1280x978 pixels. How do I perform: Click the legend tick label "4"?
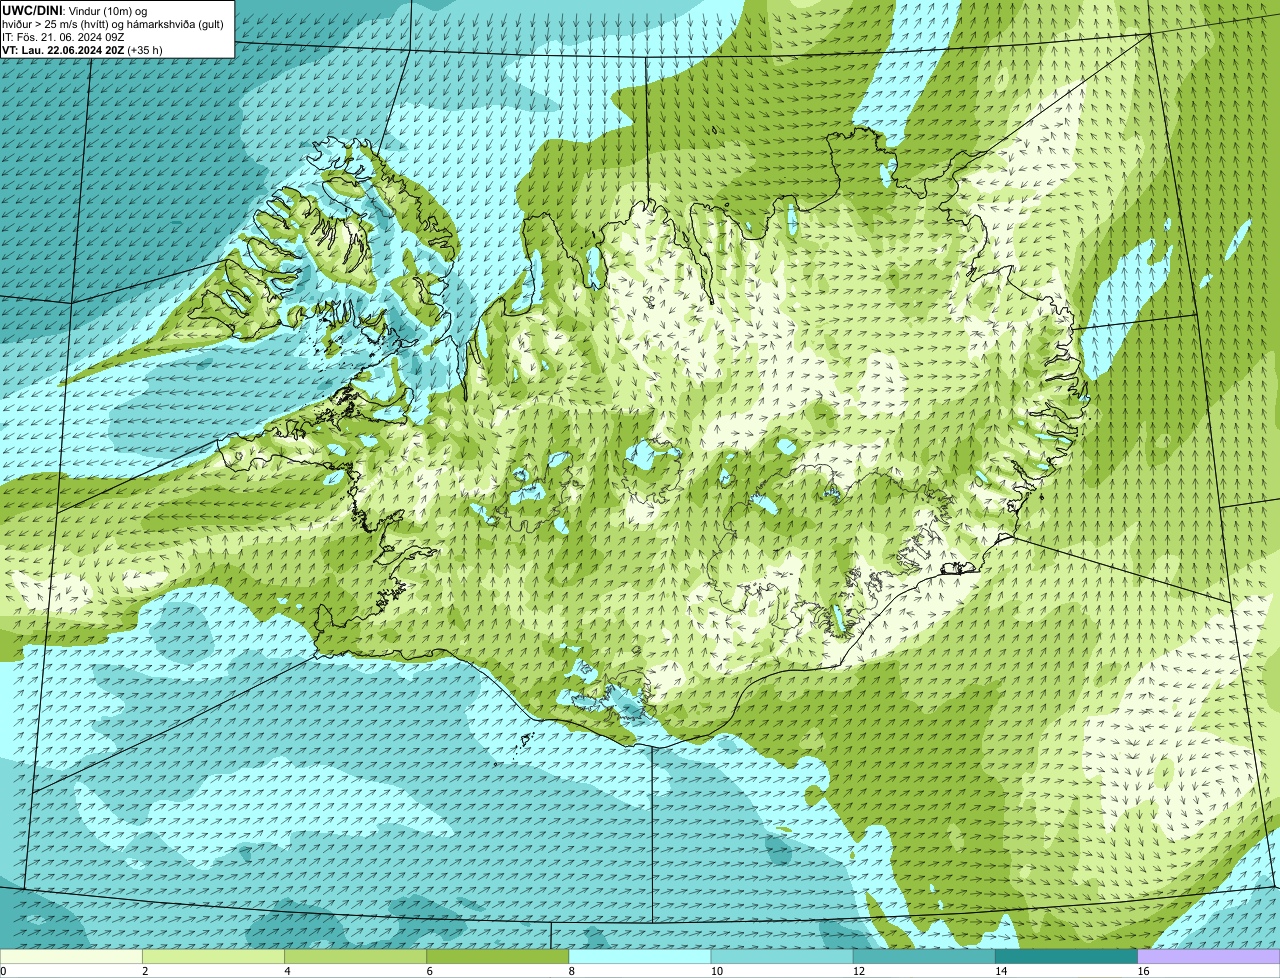287,971
